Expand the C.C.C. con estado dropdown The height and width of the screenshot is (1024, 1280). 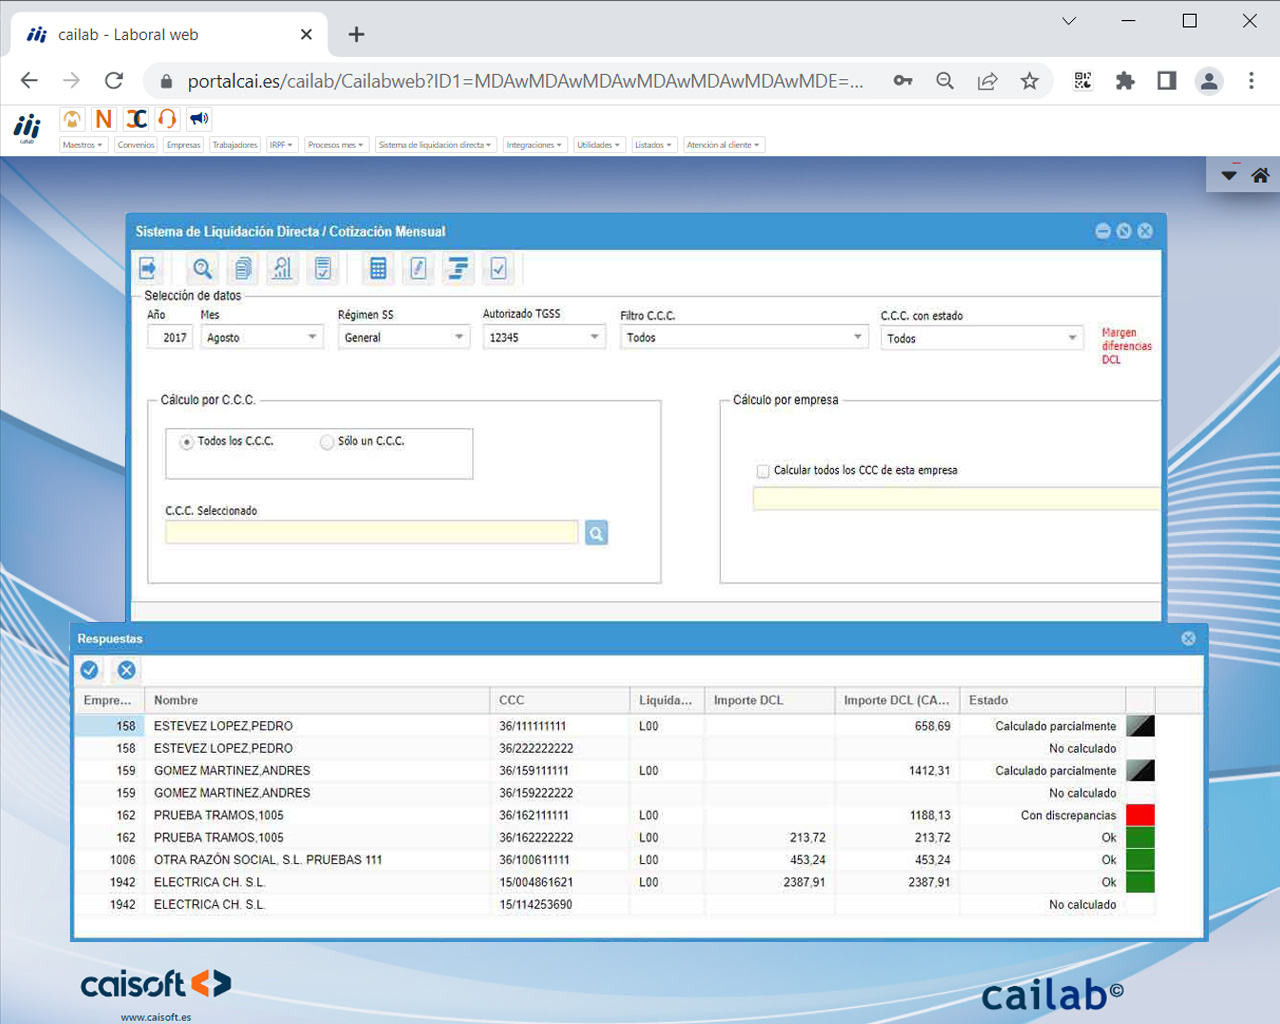[x=1073, y=338]
